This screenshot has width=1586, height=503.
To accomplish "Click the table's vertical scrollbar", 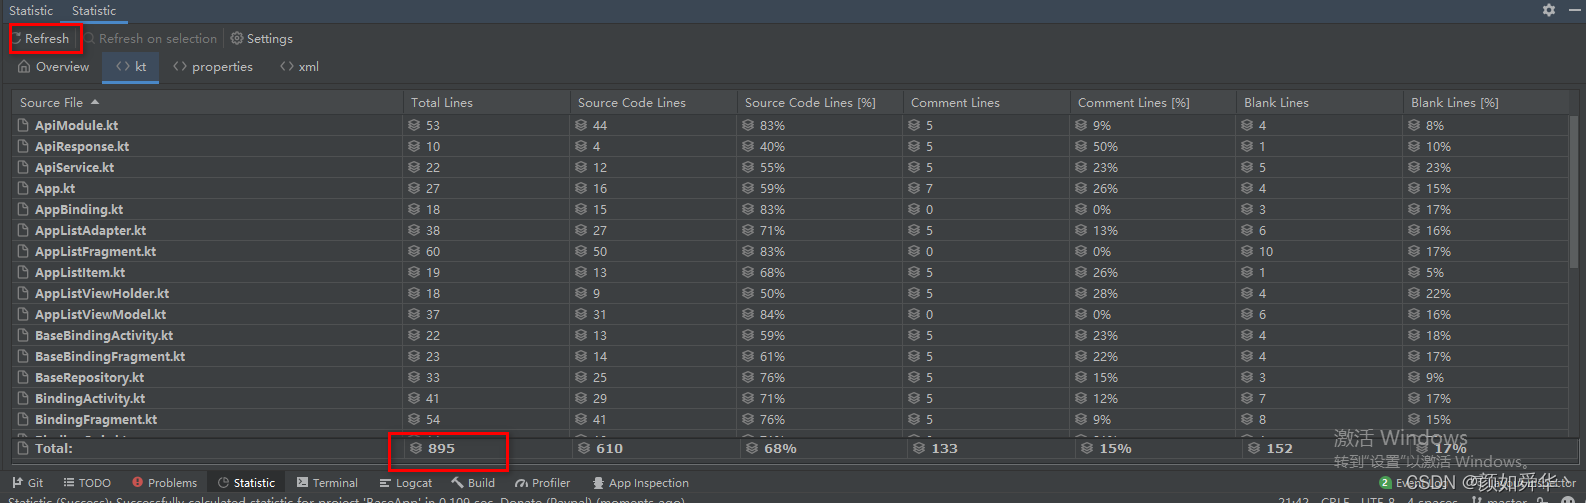I will [x=1574, y=190].
